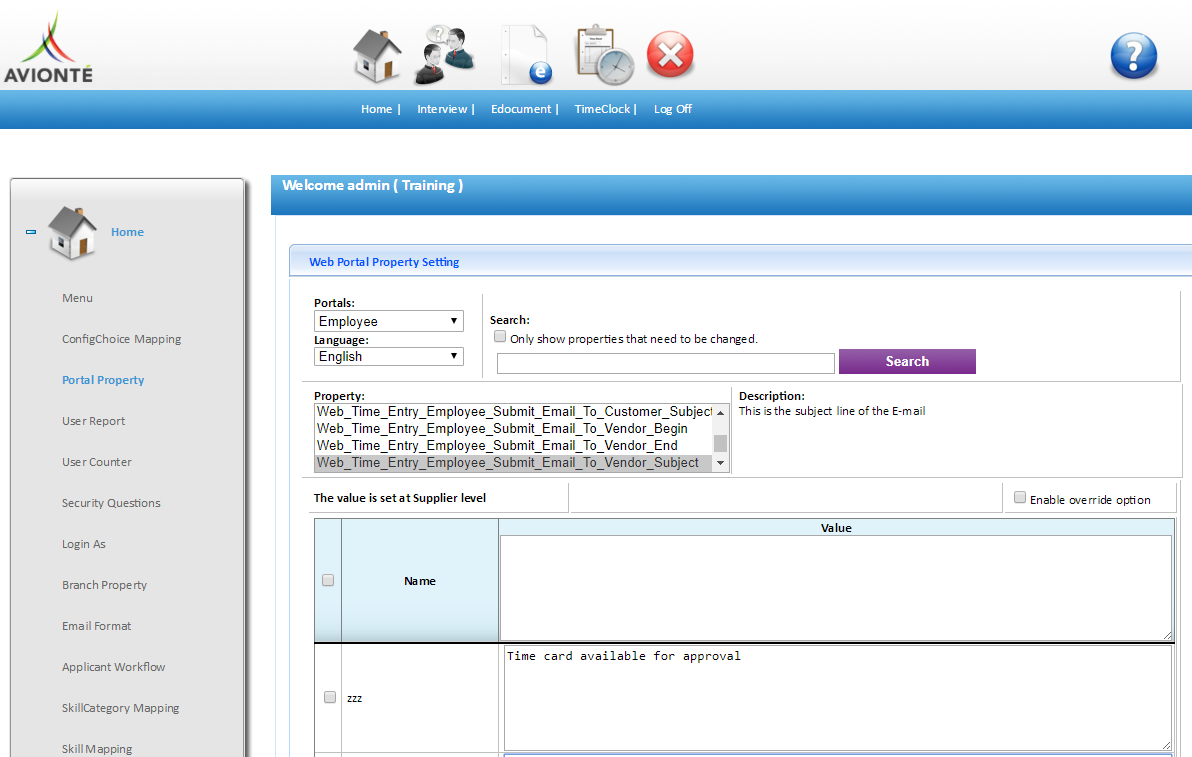The height and width of the screenshot is (757, 1192).
Task: Open the sidebar Home link
Action: (x=127, y=232)
